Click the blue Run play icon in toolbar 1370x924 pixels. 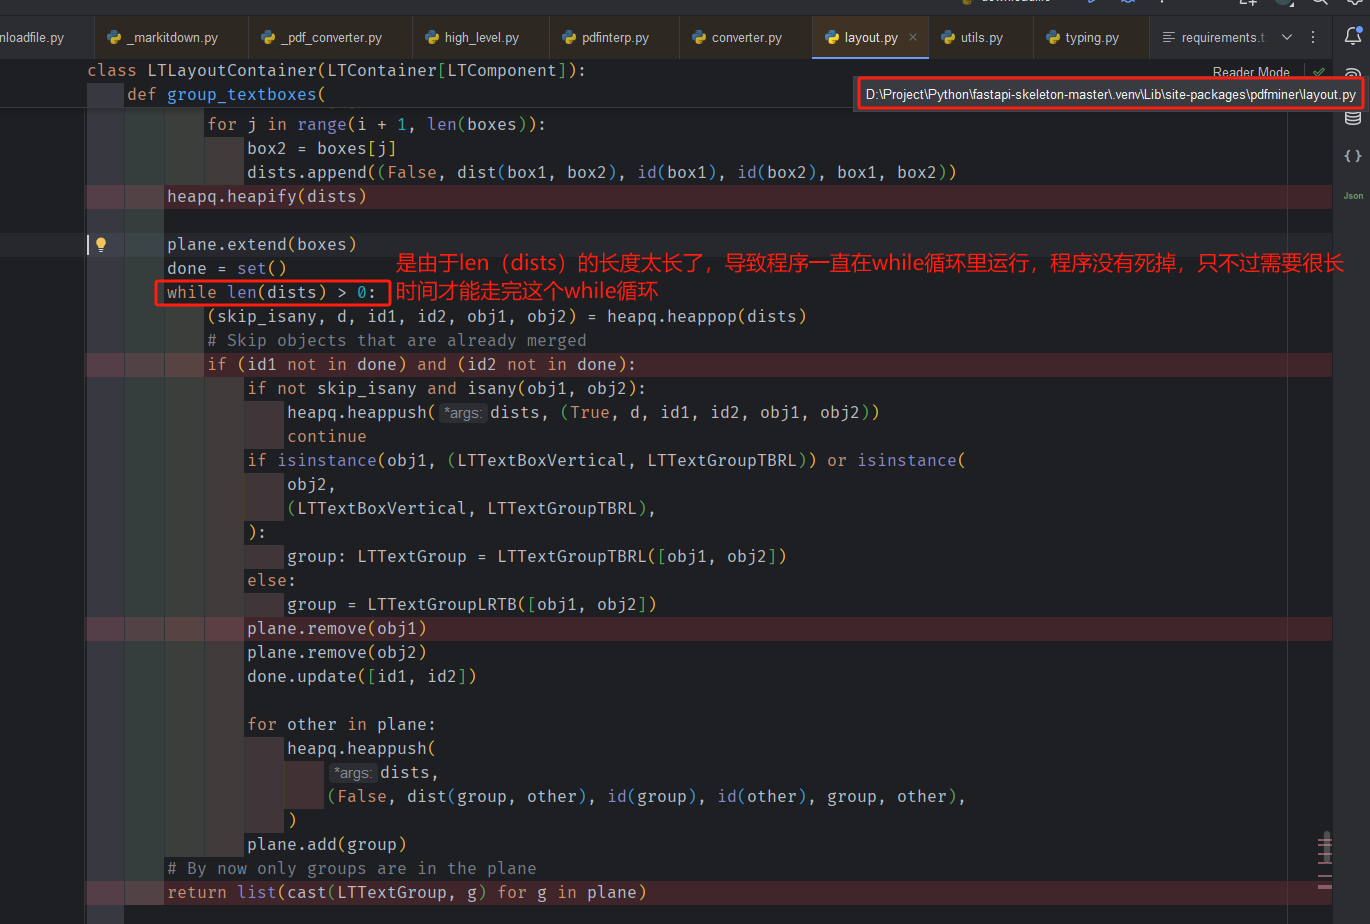point(1092,5)
